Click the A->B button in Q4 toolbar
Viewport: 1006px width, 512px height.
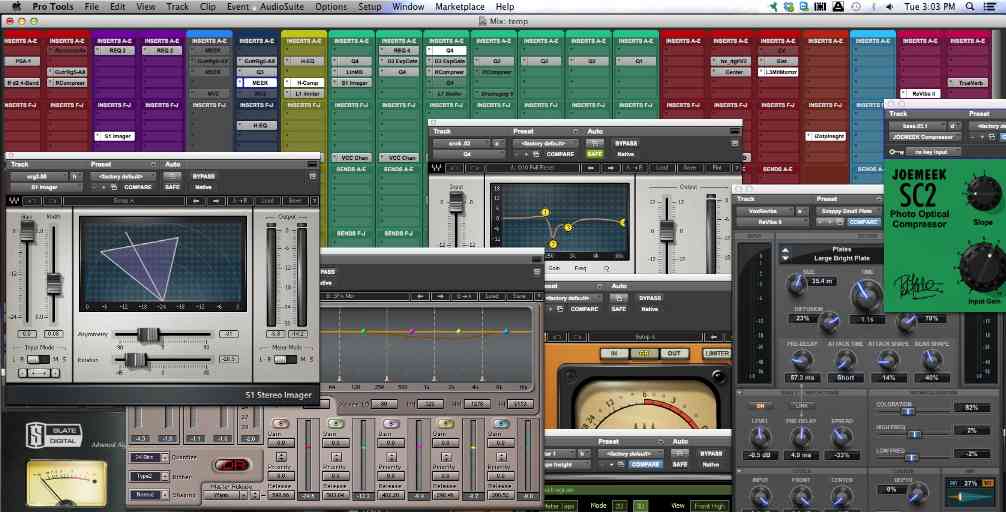(x=636, y=168)
